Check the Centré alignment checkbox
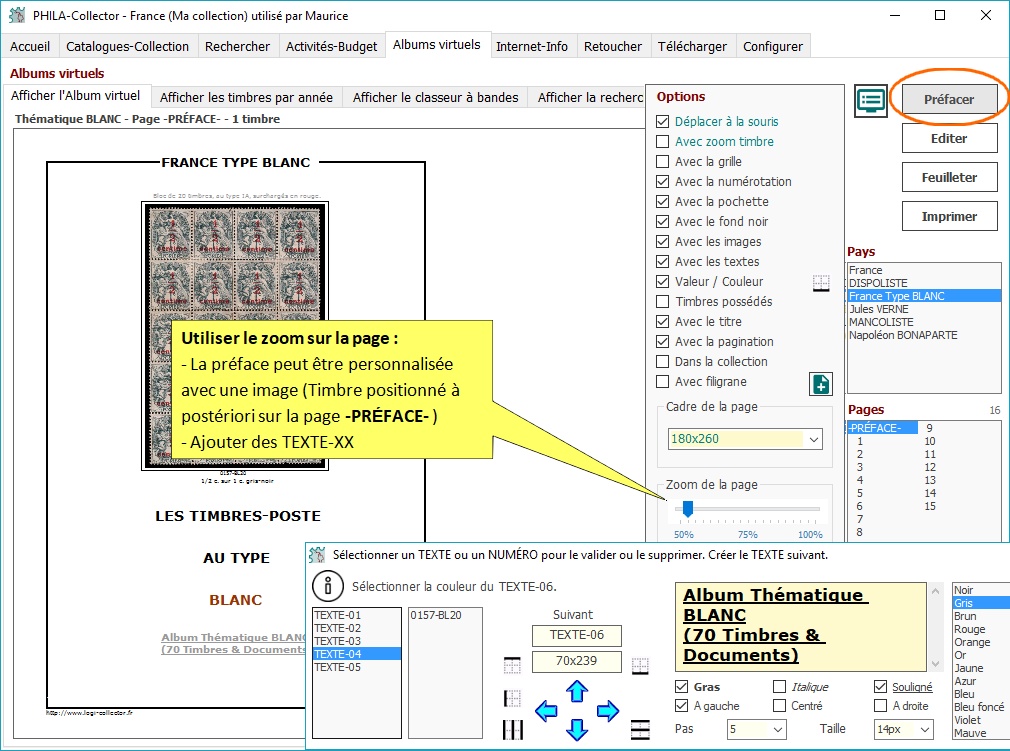The width and height of the screenshot is (1010, 751). point(779,706)
